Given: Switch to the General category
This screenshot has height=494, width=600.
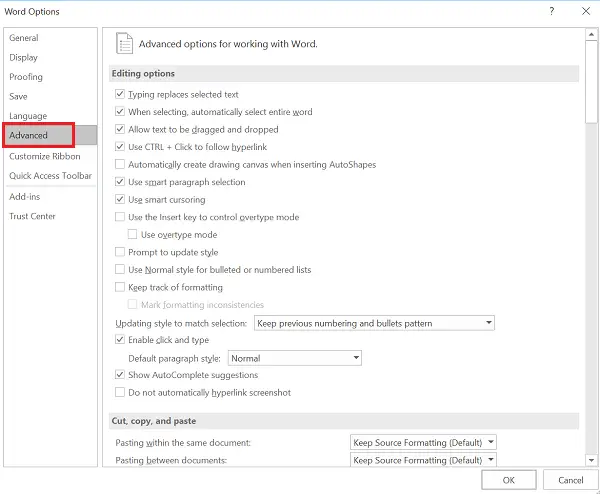Looking at the screenshot, I should [23, 38].
